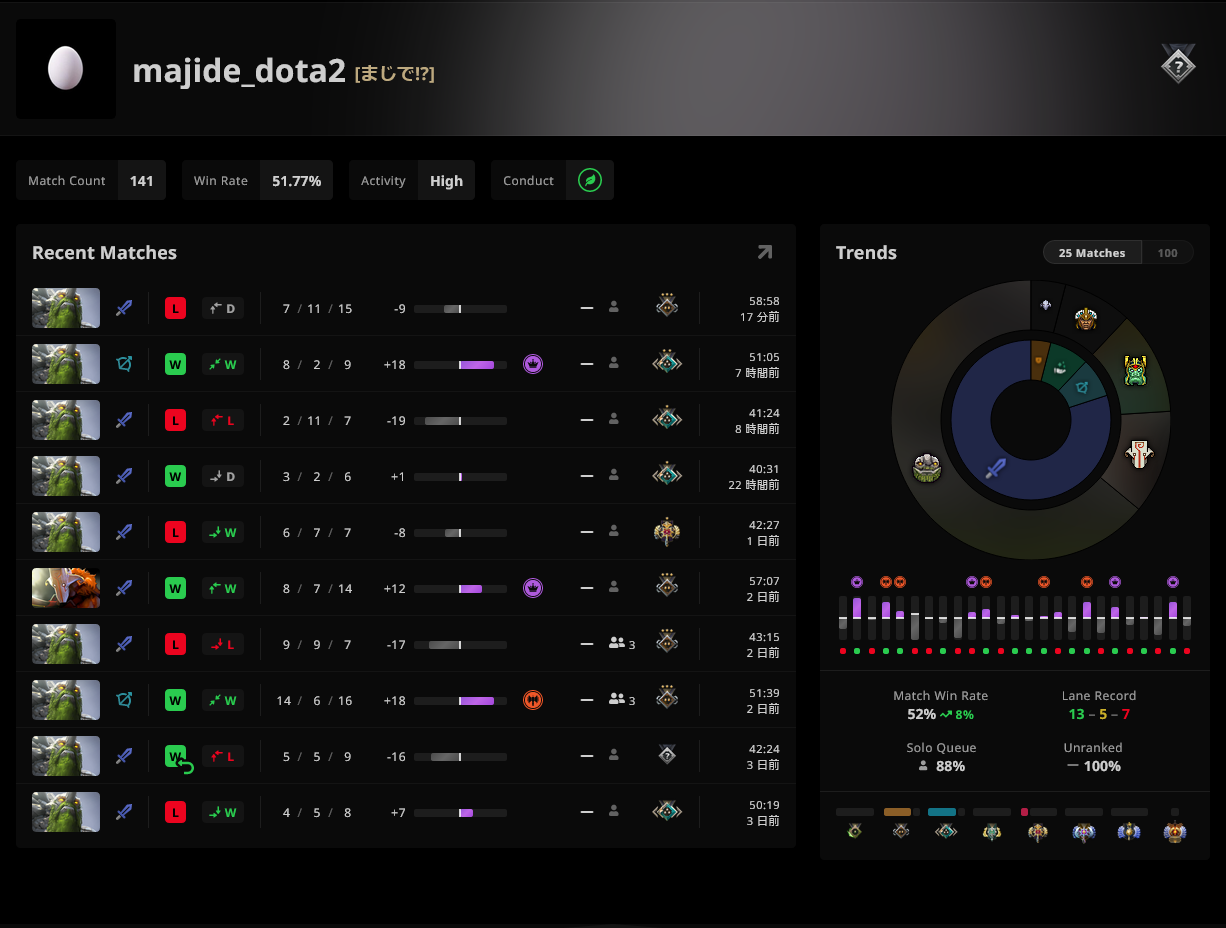
Task: Click KDA text 14 / 6 / 16
Action: [x=314, y=700]
